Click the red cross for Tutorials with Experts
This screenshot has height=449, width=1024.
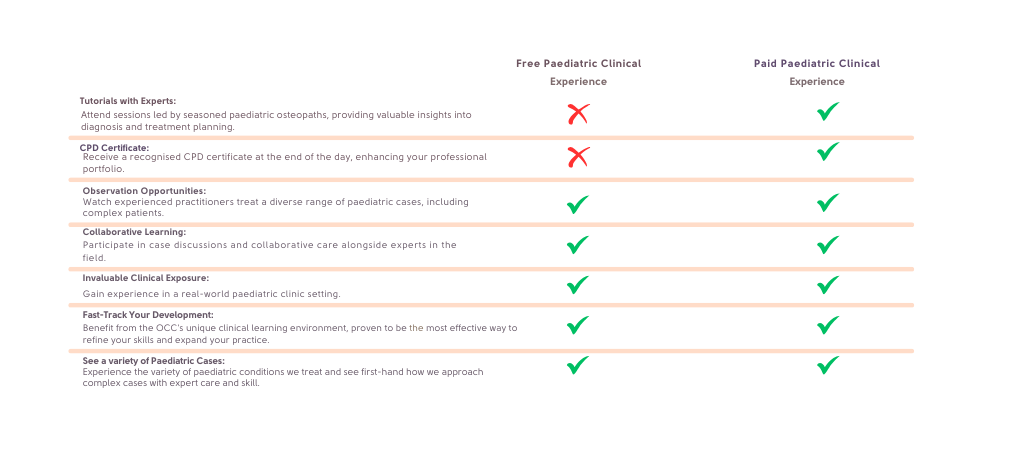click(x=578, y=114)
